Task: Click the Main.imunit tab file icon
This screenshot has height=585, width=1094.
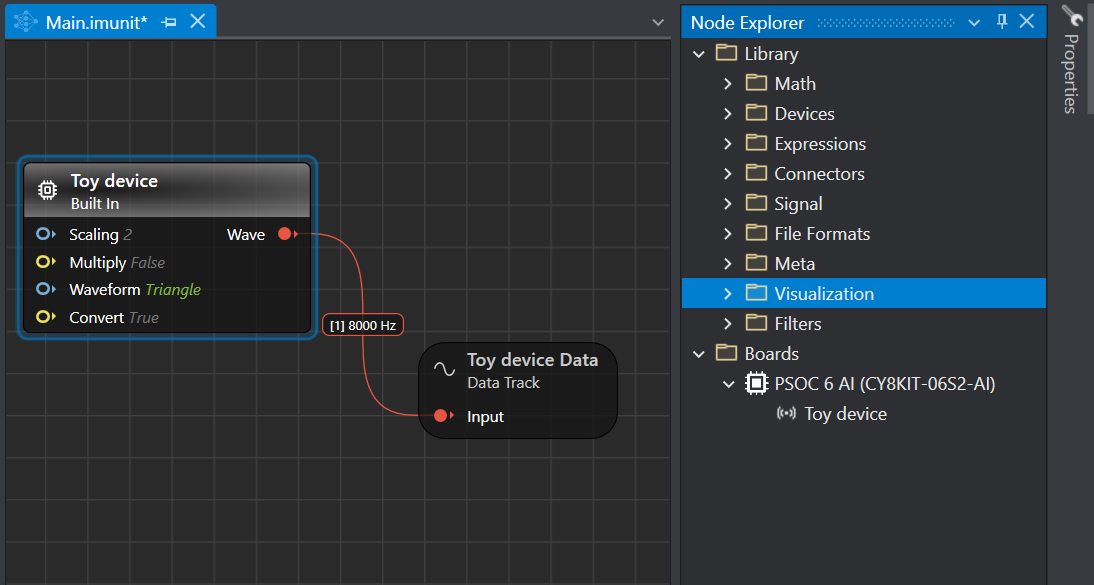Action: tap(26, 22)
